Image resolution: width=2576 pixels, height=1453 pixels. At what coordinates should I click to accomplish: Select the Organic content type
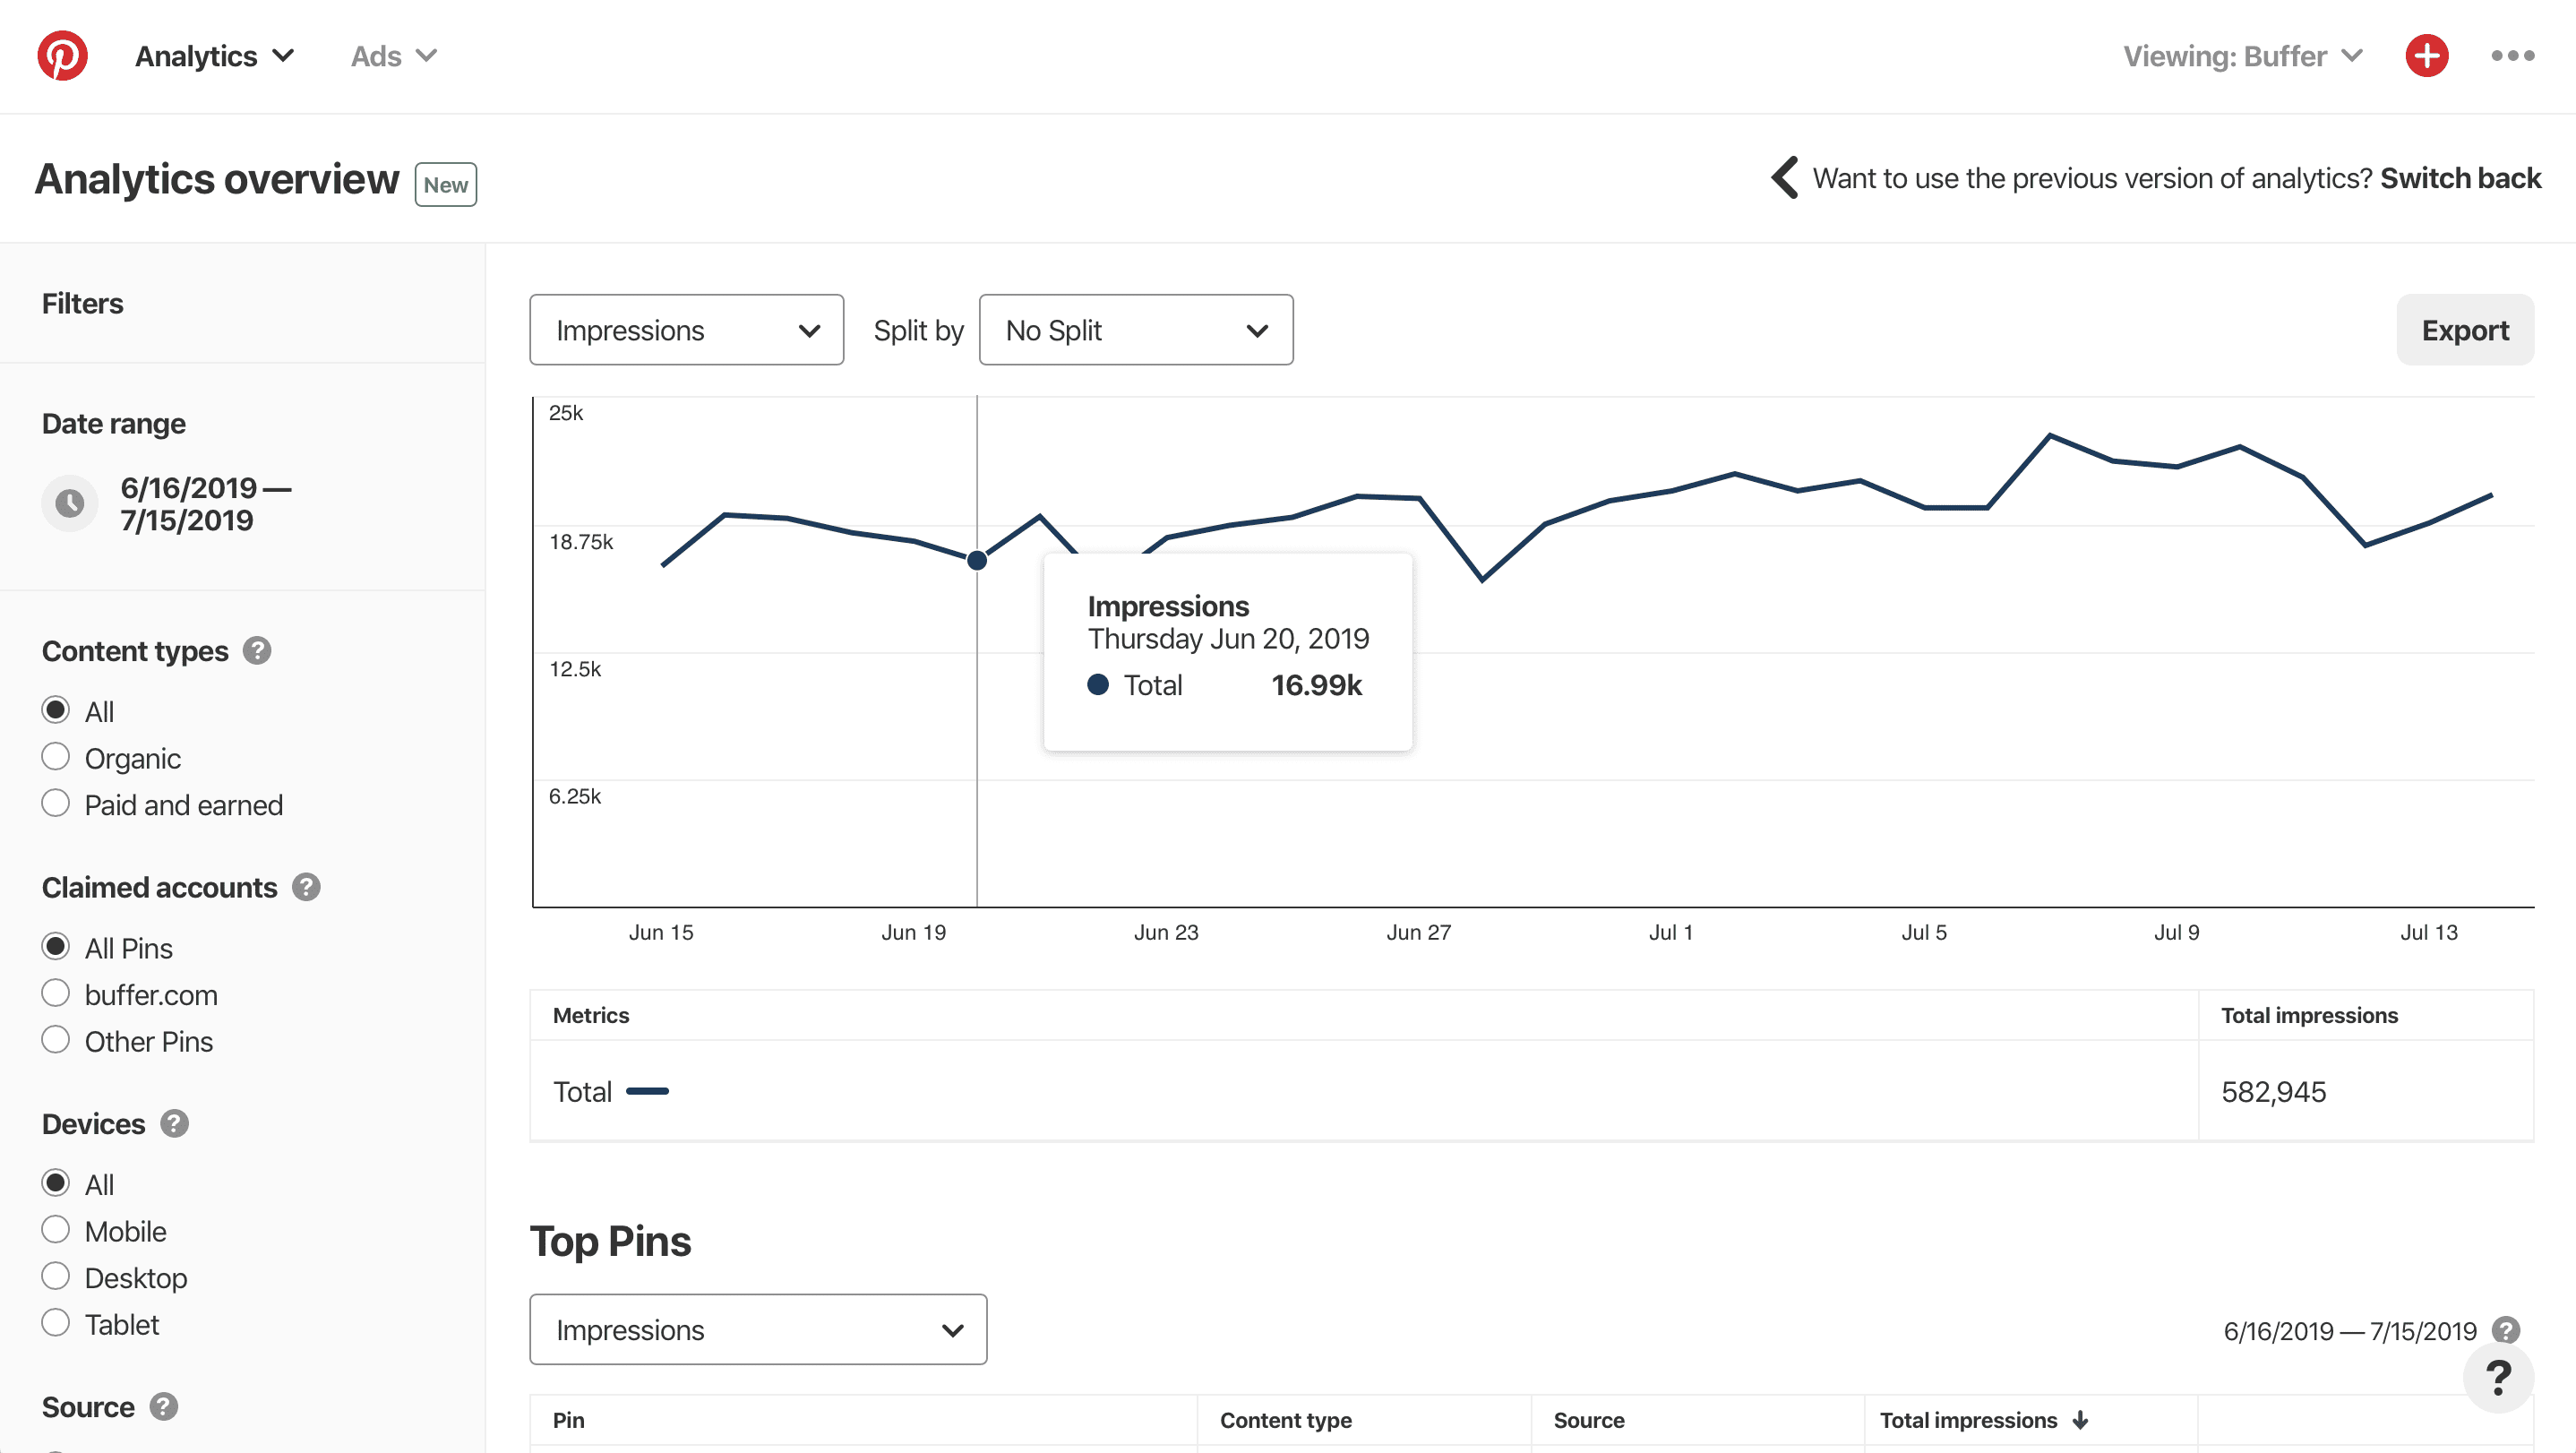coord(56,756)
